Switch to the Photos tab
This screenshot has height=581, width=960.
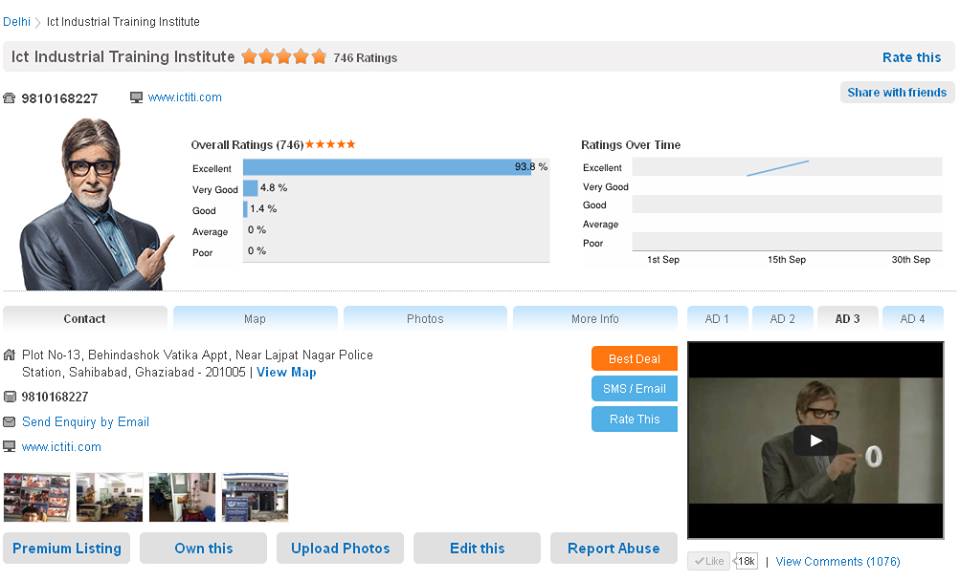coord(425,318)
